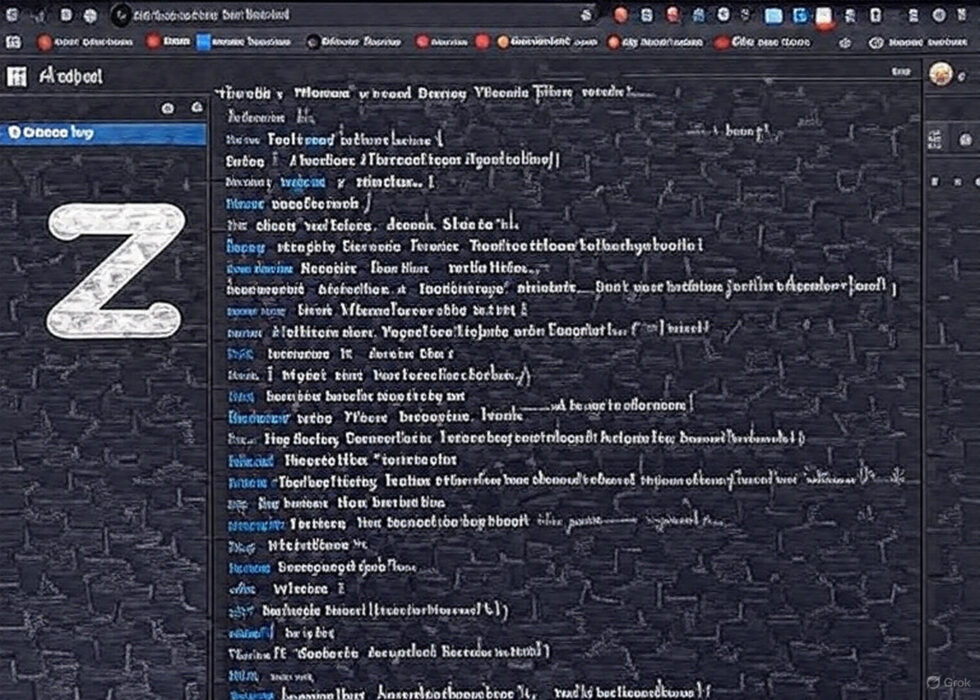Image resolution: width=980 pixels, height=700 pixels.
Task: Click the icon at the far left of the bookmarks bar
Action: point(14,42)
